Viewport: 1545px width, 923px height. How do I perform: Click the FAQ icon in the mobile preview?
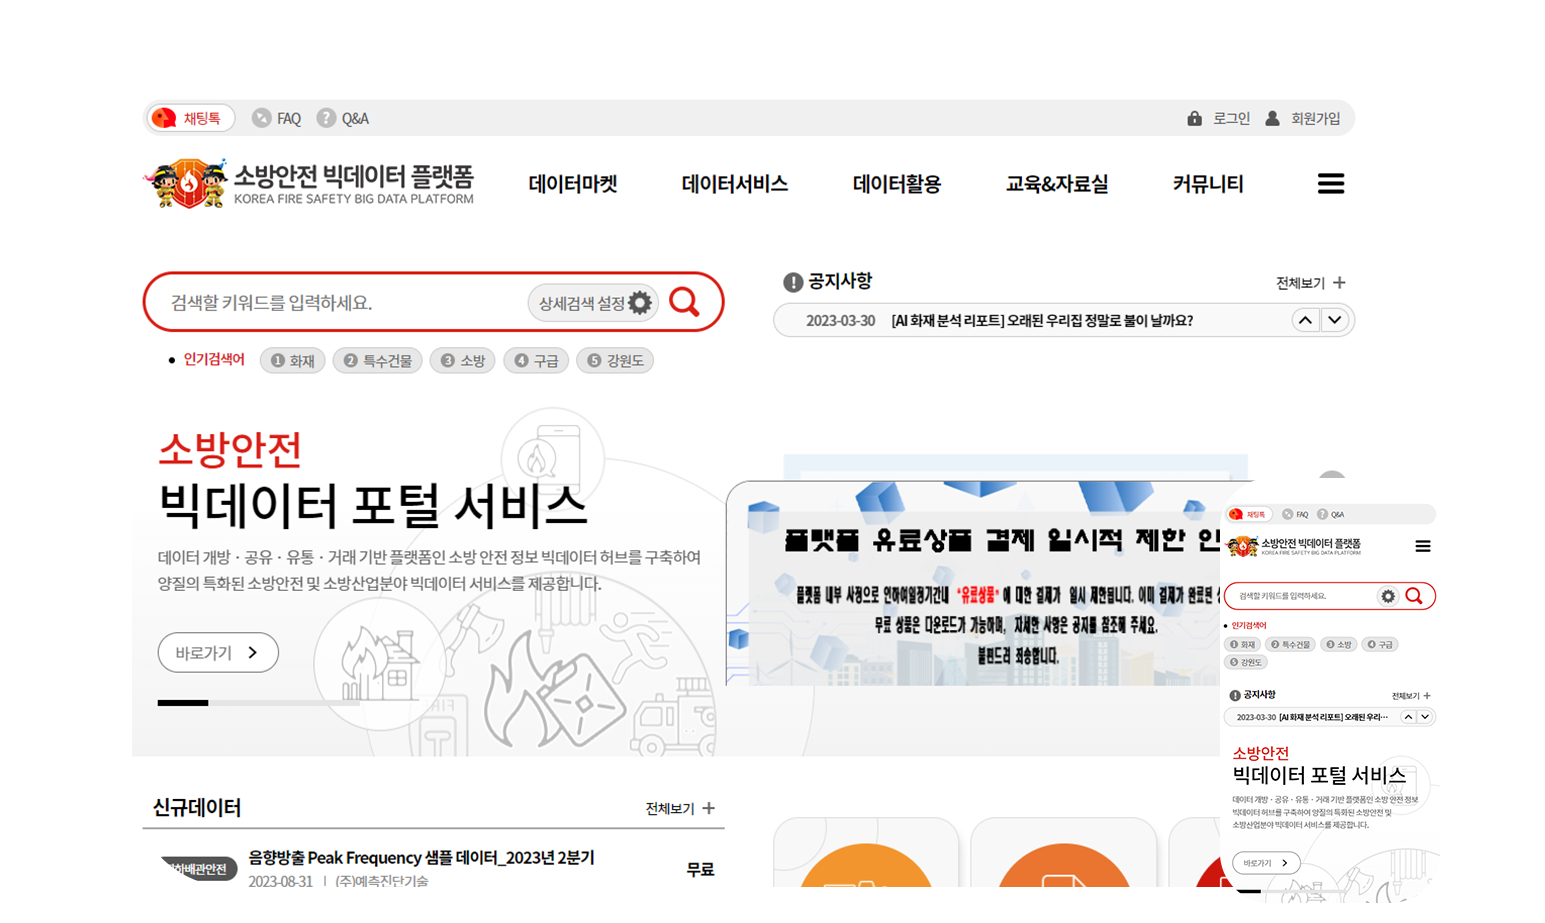point(1287,514)
